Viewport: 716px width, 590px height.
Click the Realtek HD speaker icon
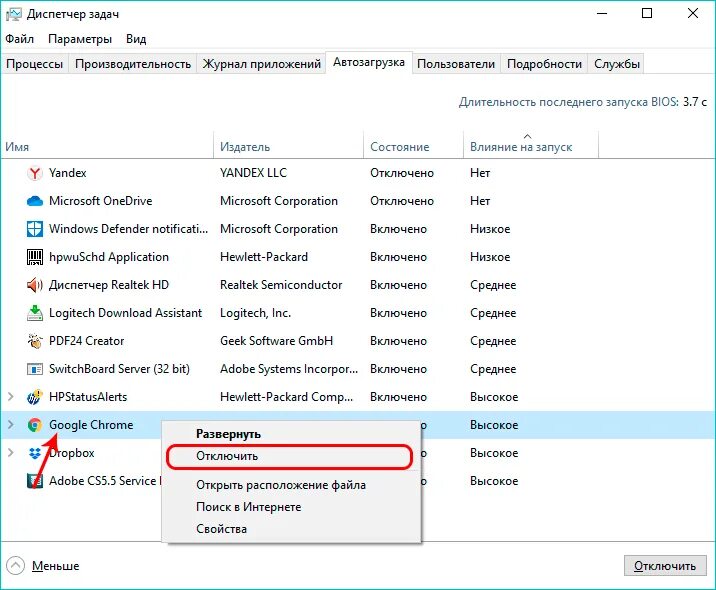pos(35,285)
